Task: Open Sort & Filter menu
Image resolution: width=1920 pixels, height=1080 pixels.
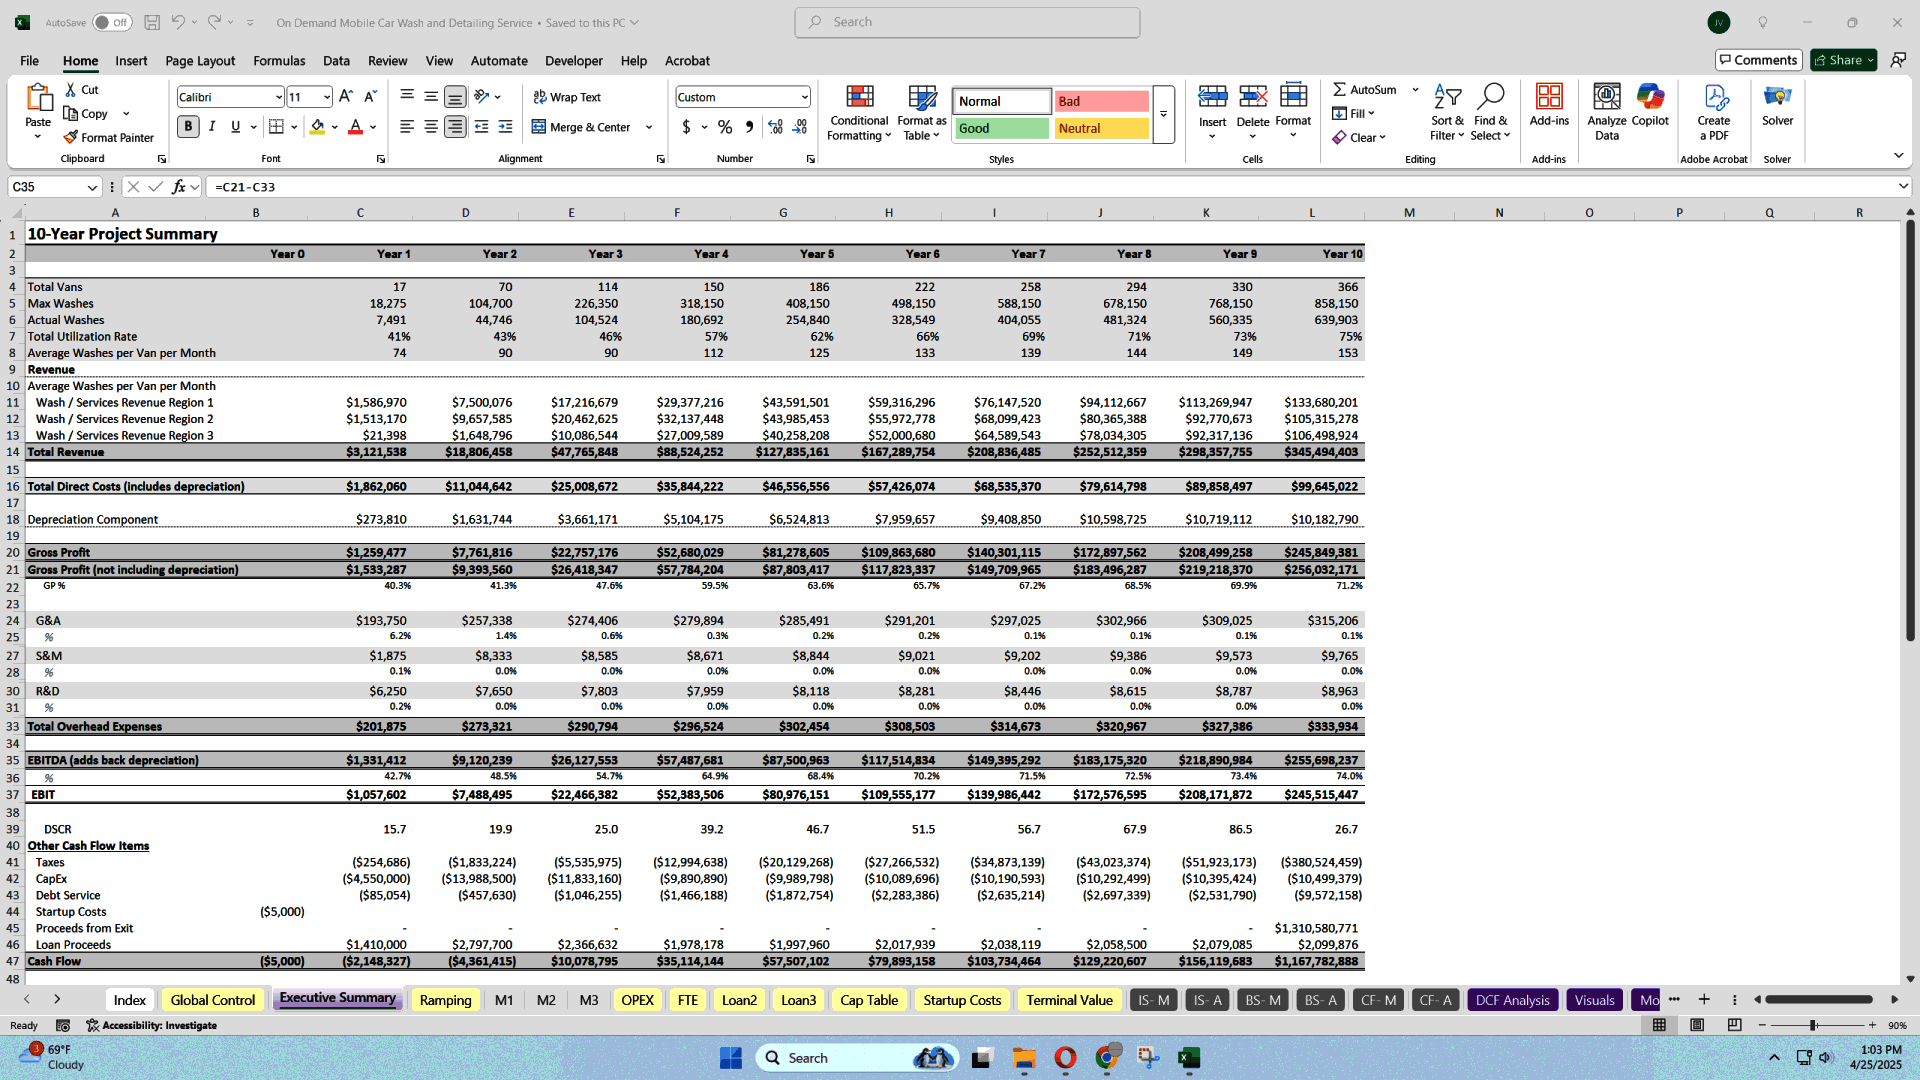Action: pos(1447,112)
